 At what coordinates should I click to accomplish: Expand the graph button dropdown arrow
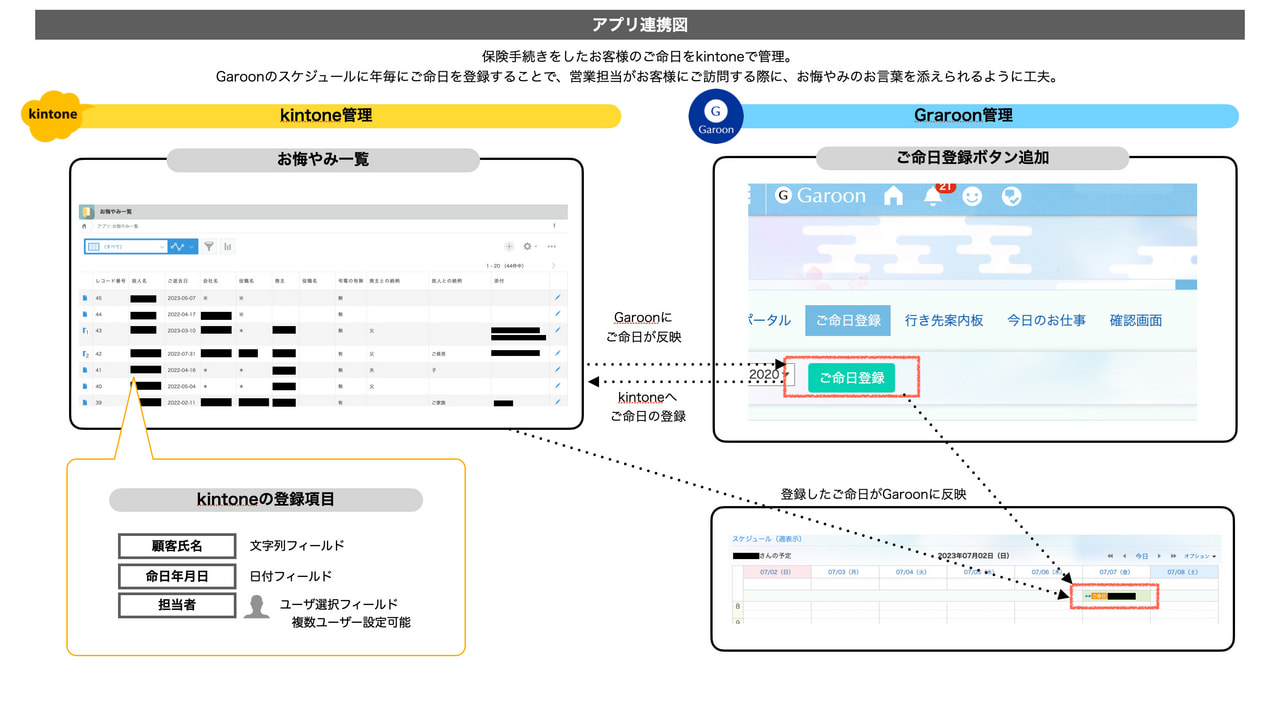(191, 246)
